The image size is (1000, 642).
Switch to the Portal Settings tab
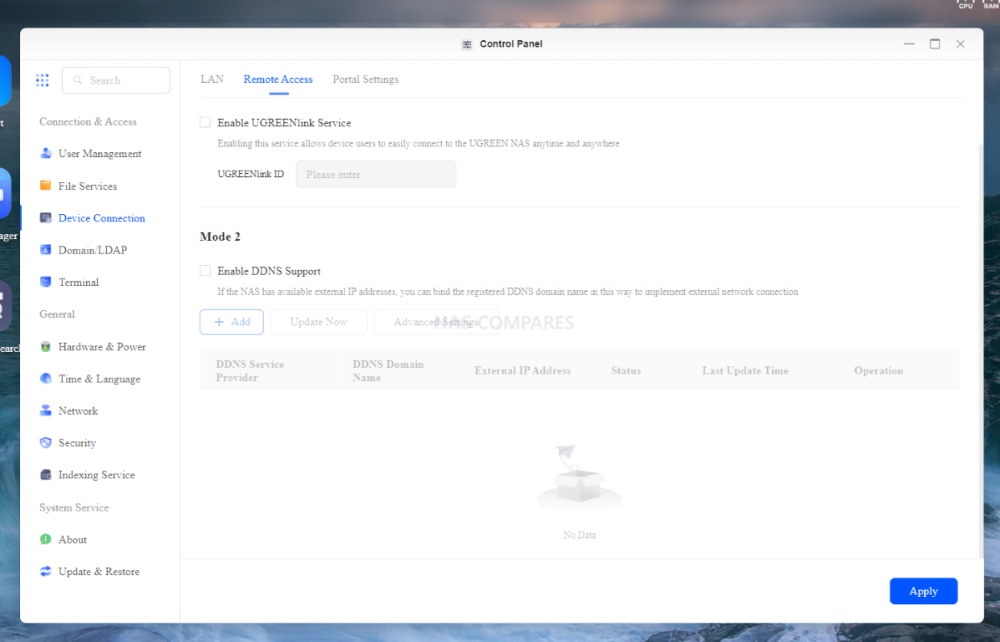coord(365,80)
